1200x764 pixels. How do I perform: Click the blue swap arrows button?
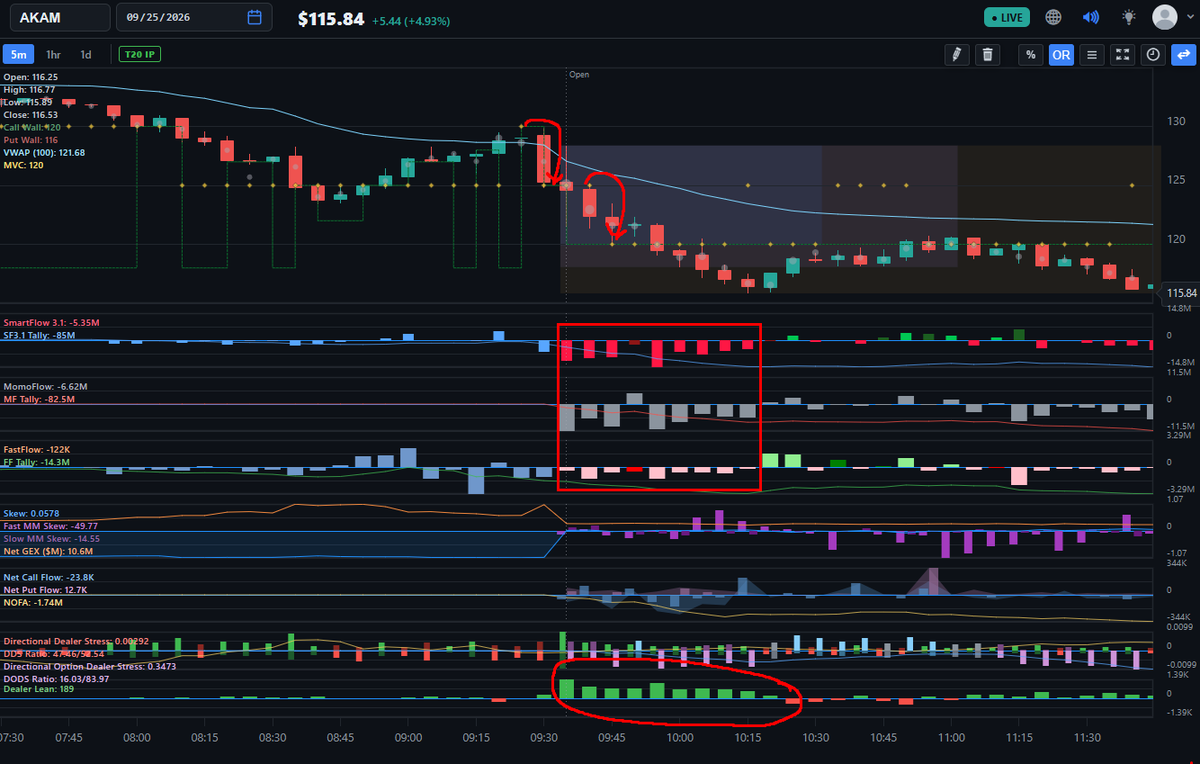coord(1185,55)
